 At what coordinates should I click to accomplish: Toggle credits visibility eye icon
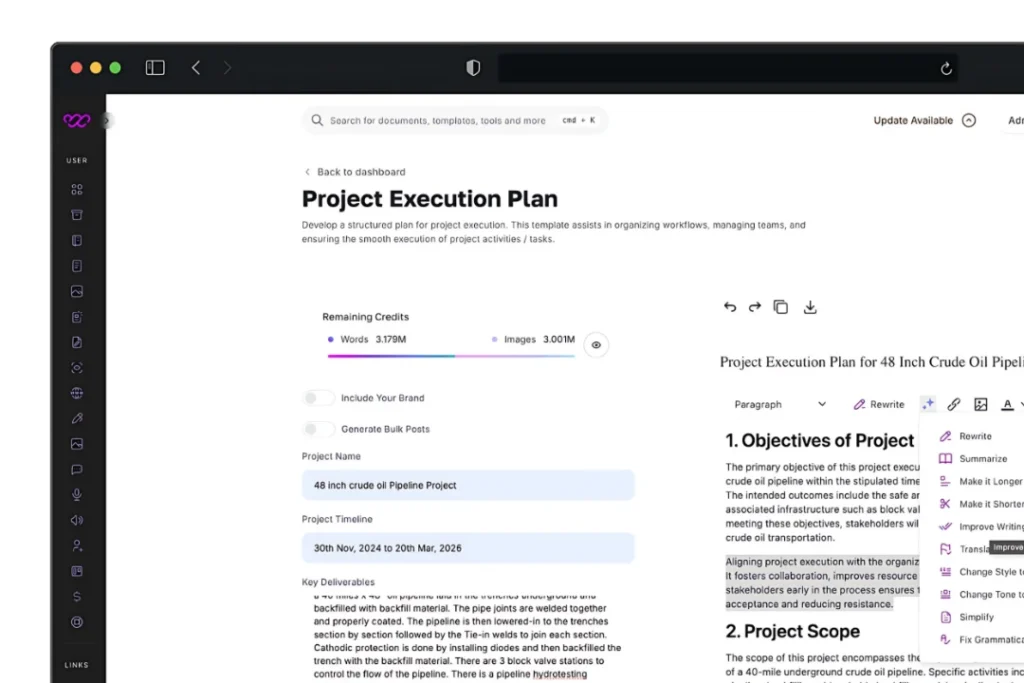point(596,345)
